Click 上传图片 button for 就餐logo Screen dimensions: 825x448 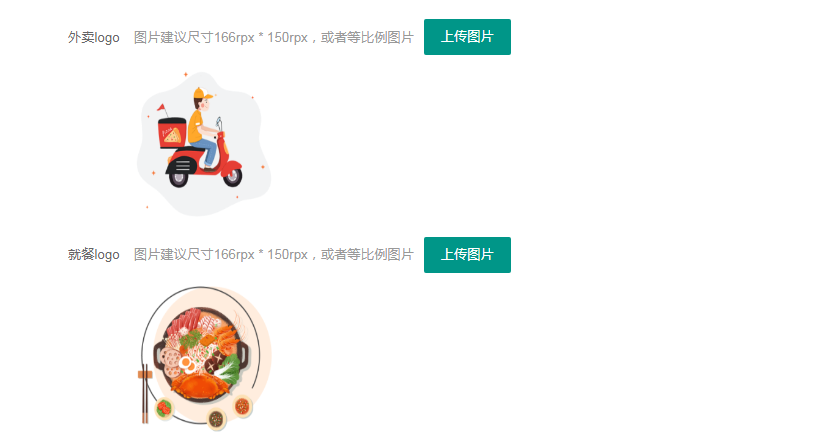pyautogui.click(x=467, y=255)
